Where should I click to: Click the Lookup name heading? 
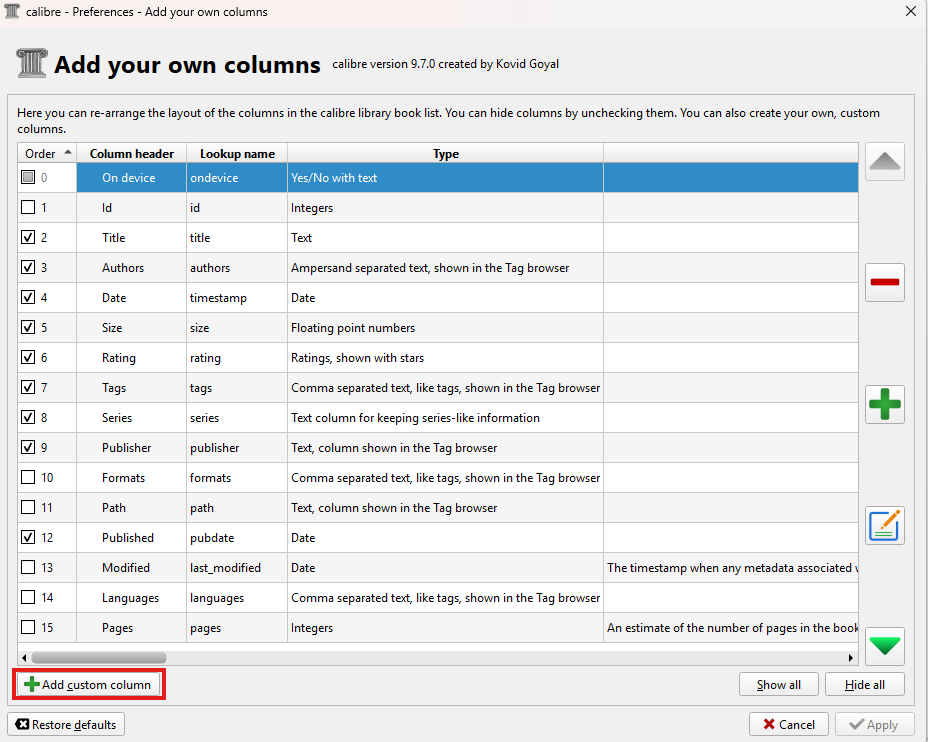[237, 153]
